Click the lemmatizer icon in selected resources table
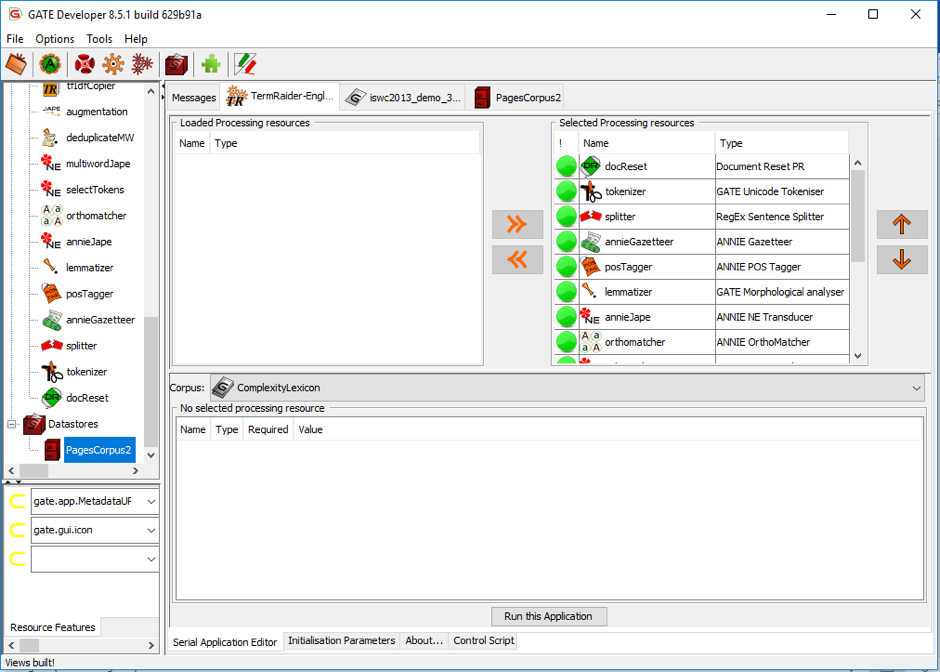The height and width of the screenshot is (672, 940). point(590,292)
